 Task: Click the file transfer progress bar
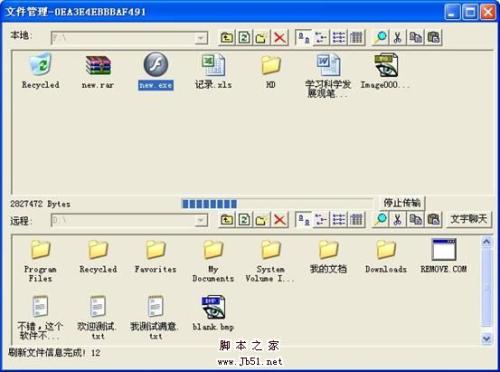coord(277,203)
